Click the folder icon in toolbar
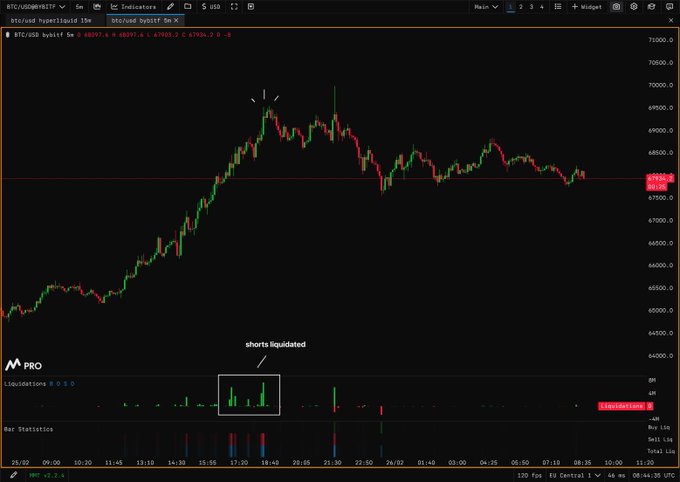Image resolution: width=680 pixels, height=482 pixels. (187, 7)
